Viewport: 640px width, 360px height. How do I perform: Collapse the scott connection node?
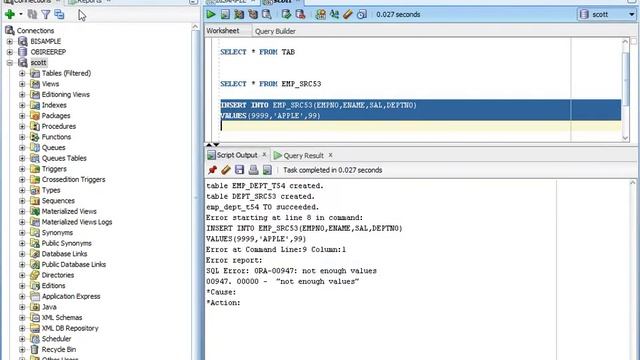pos(10,62)
